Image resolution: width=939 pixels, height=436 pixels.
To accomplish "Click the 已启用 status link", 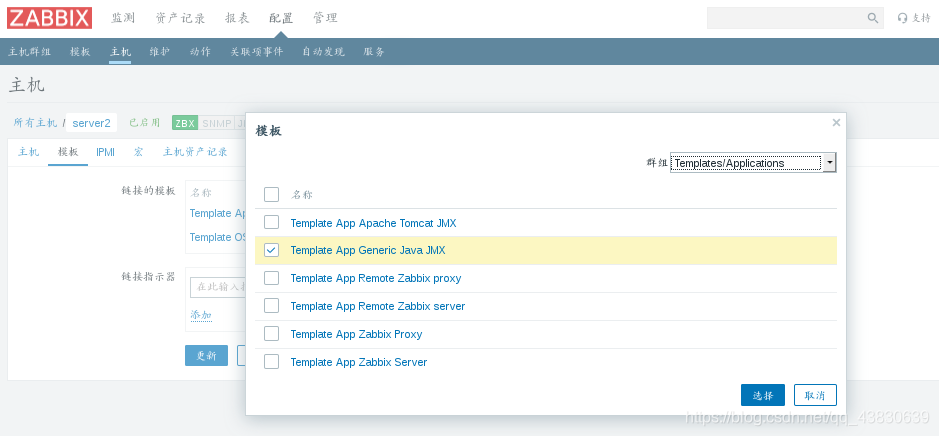I will click(x=145, y=123).
